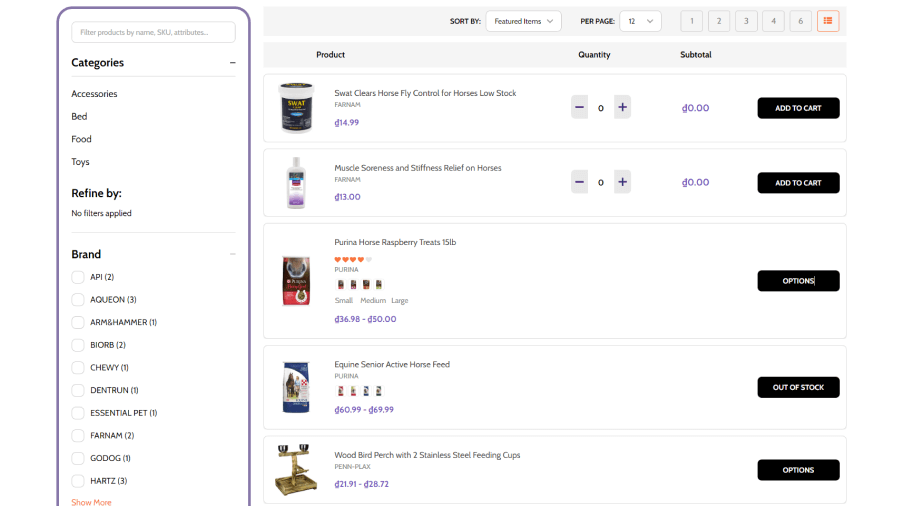Open the Accessories category
This screenshot has width=906, height=506.
[x=94, y=94]
